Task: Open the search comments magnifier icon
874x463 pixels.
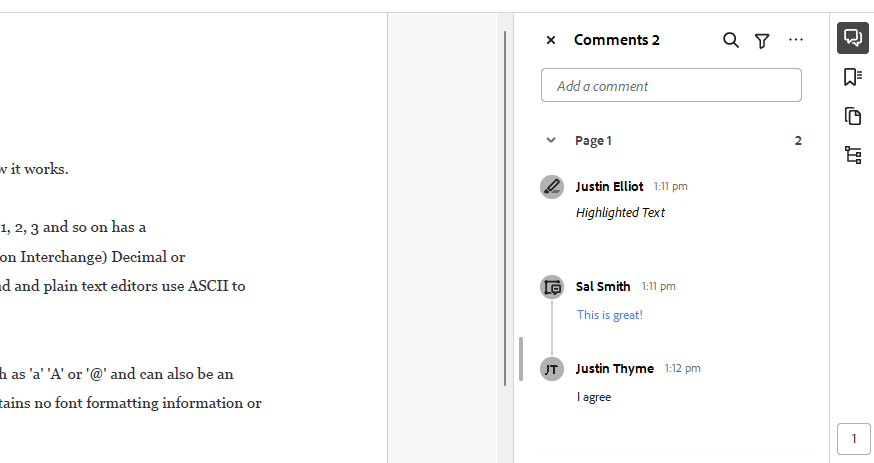Action: 731,40
